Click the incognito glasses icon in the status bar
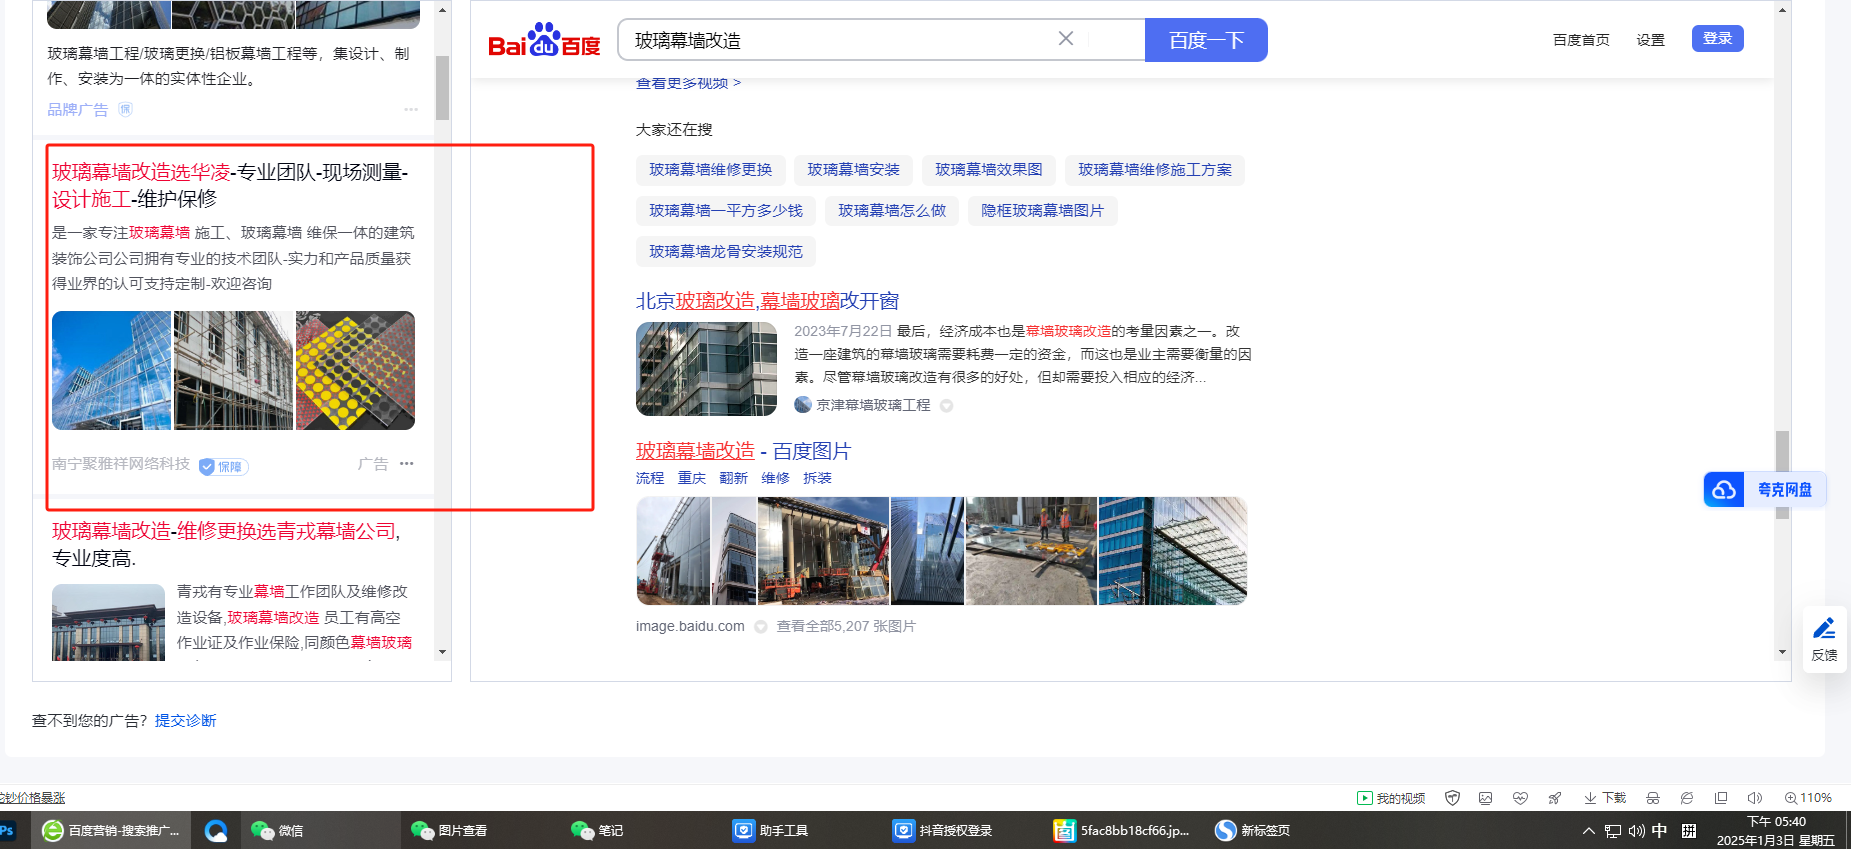1851x849 pixels. tap(1653, 798)
